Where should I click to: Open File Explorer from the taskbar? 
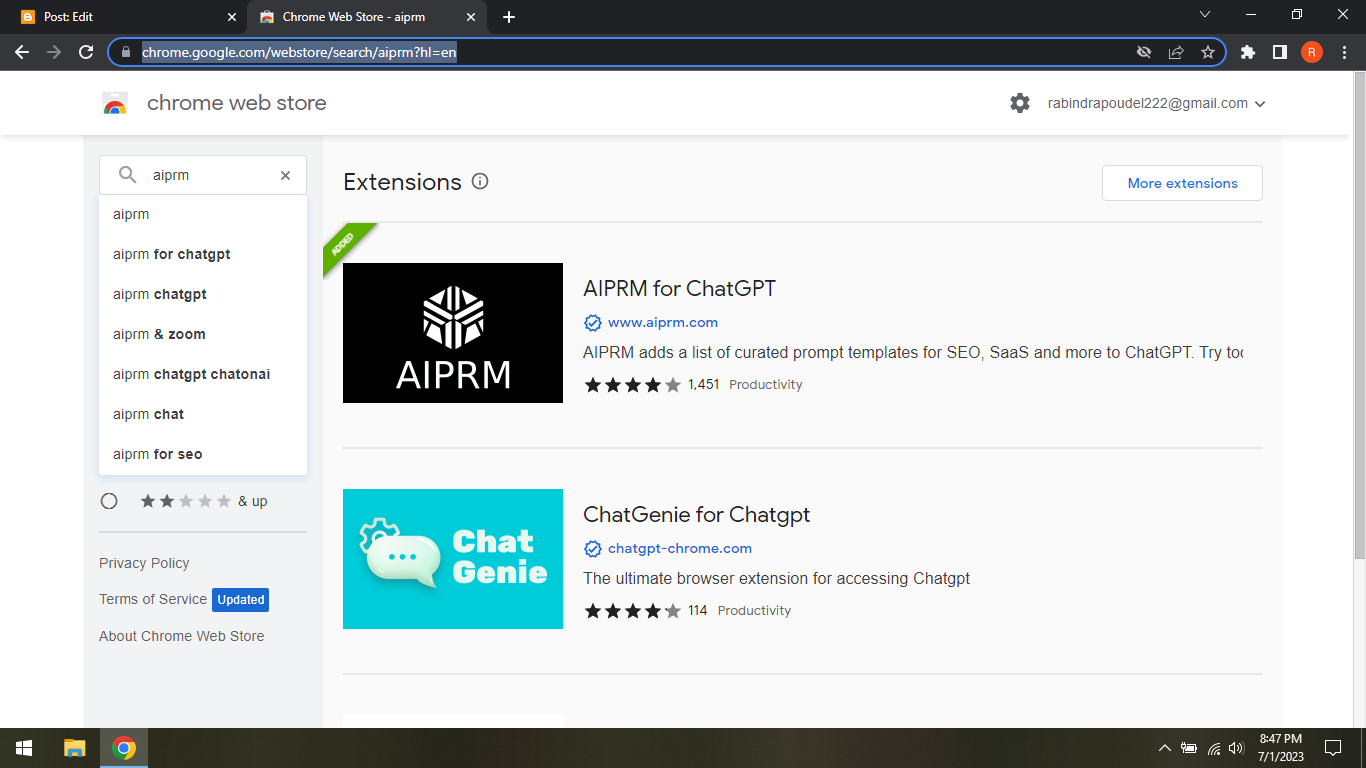pyautogui.click(x=75, y=748)
